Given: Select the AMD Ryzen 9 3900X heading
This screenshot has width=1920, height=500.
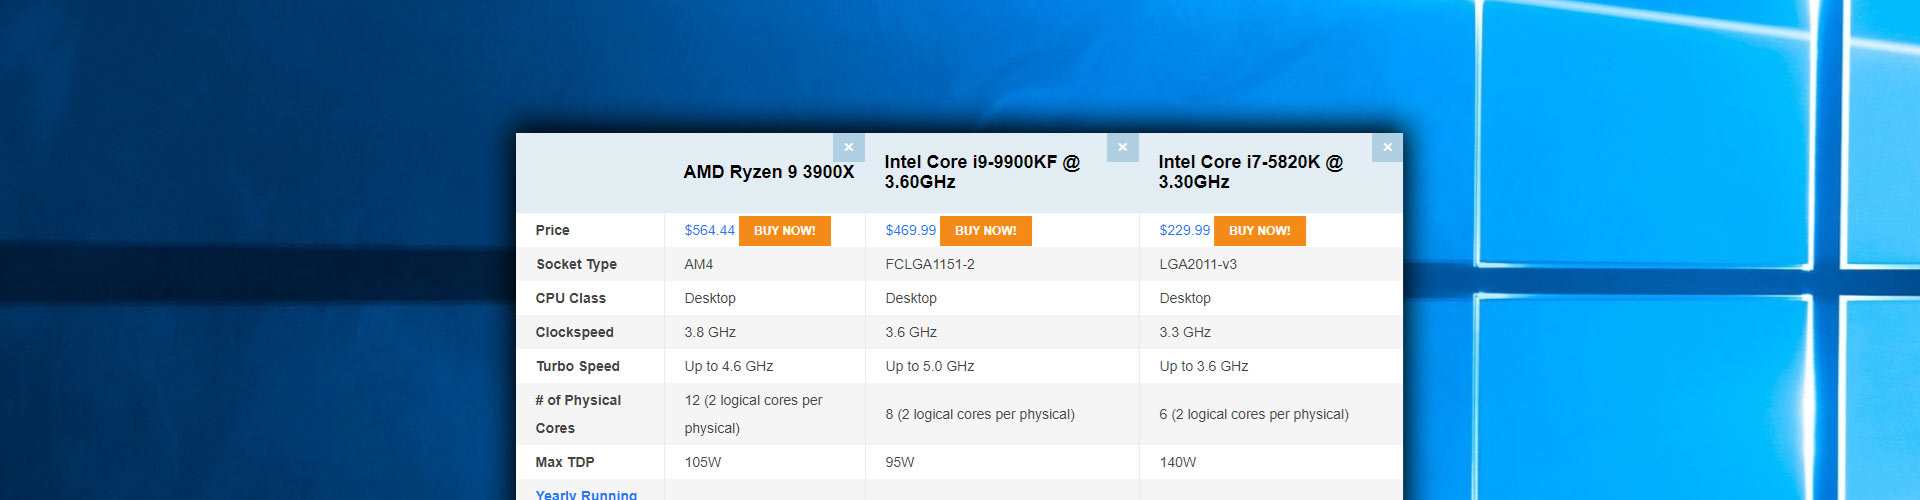Looking at the screenshot, I should coord(769,172).
